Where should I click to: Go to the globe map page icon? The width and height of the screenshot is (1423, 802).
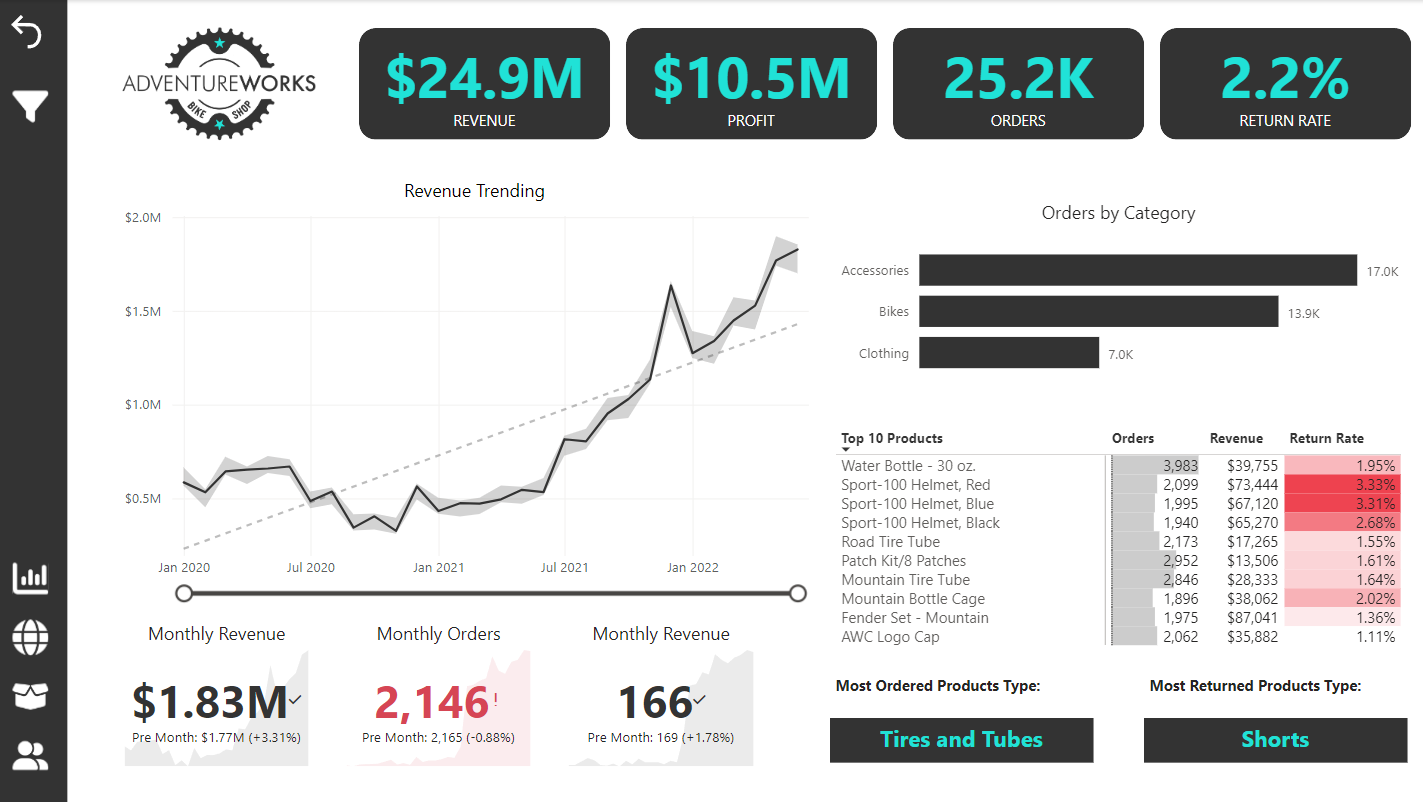30,637
